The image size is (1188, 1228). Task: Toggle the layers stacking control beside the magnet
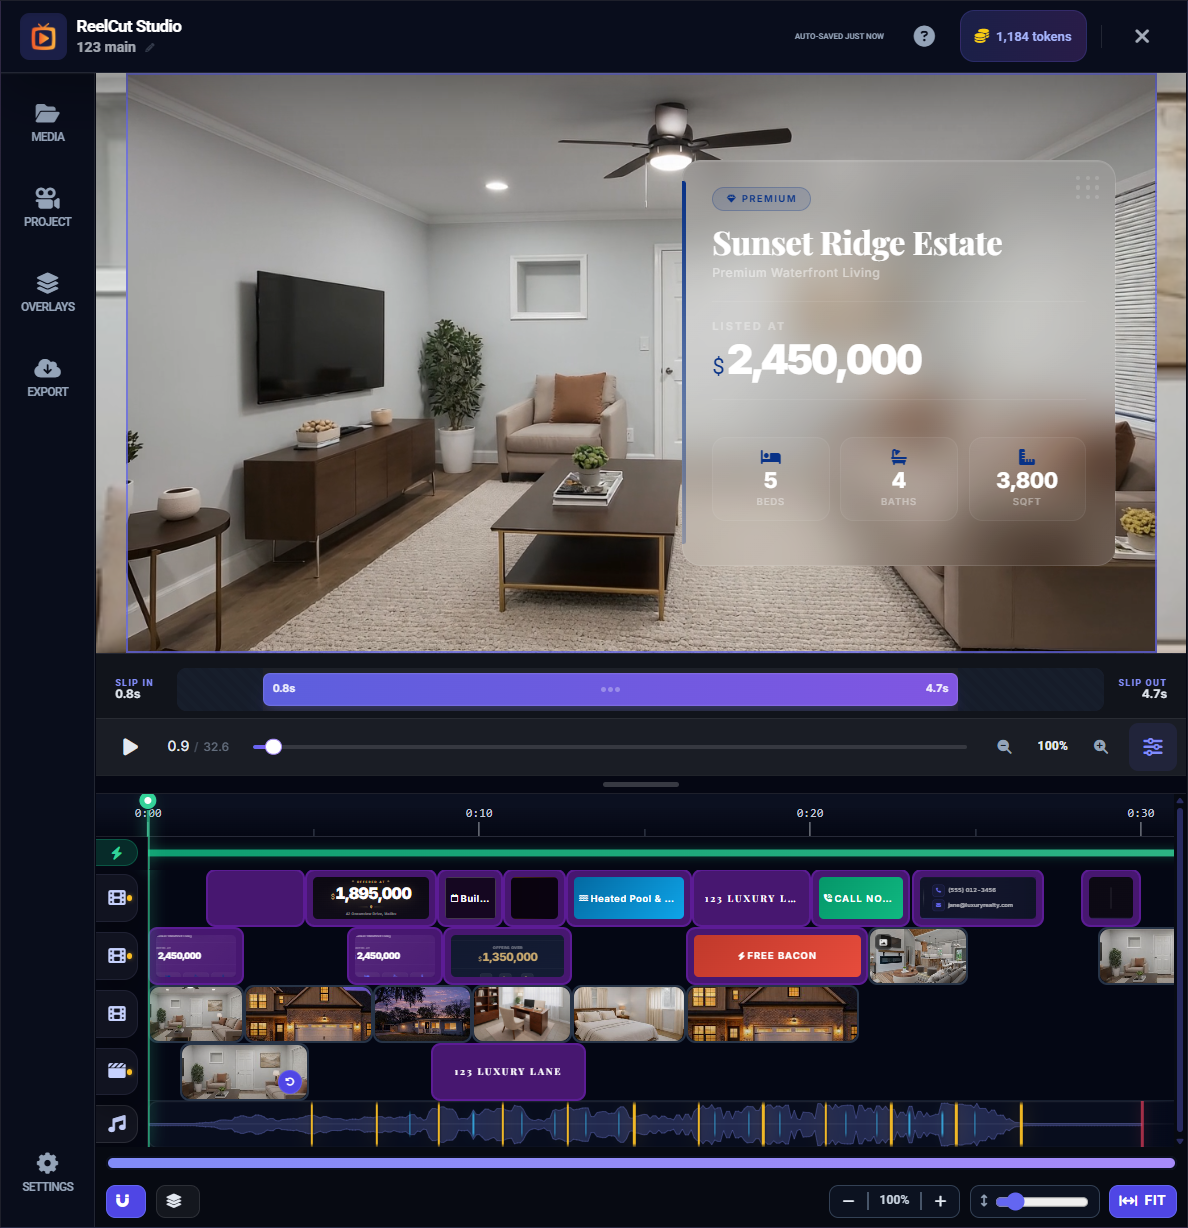[x=177, y=1201]
